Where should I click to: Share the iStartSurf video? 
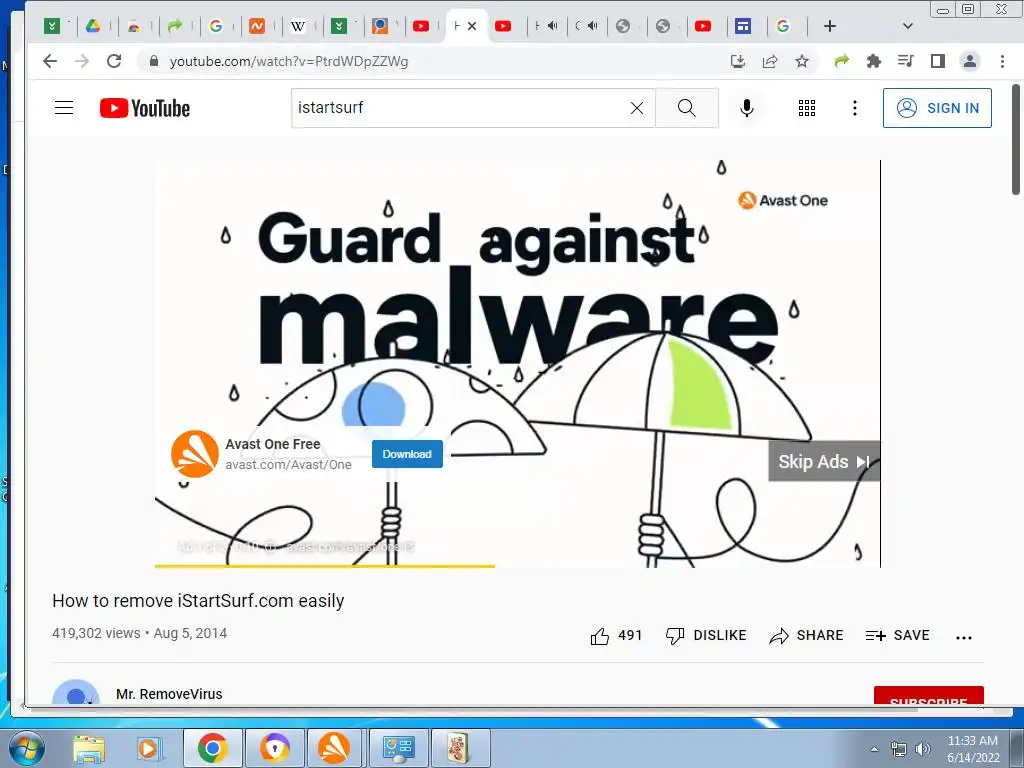[x=806, y=635]
